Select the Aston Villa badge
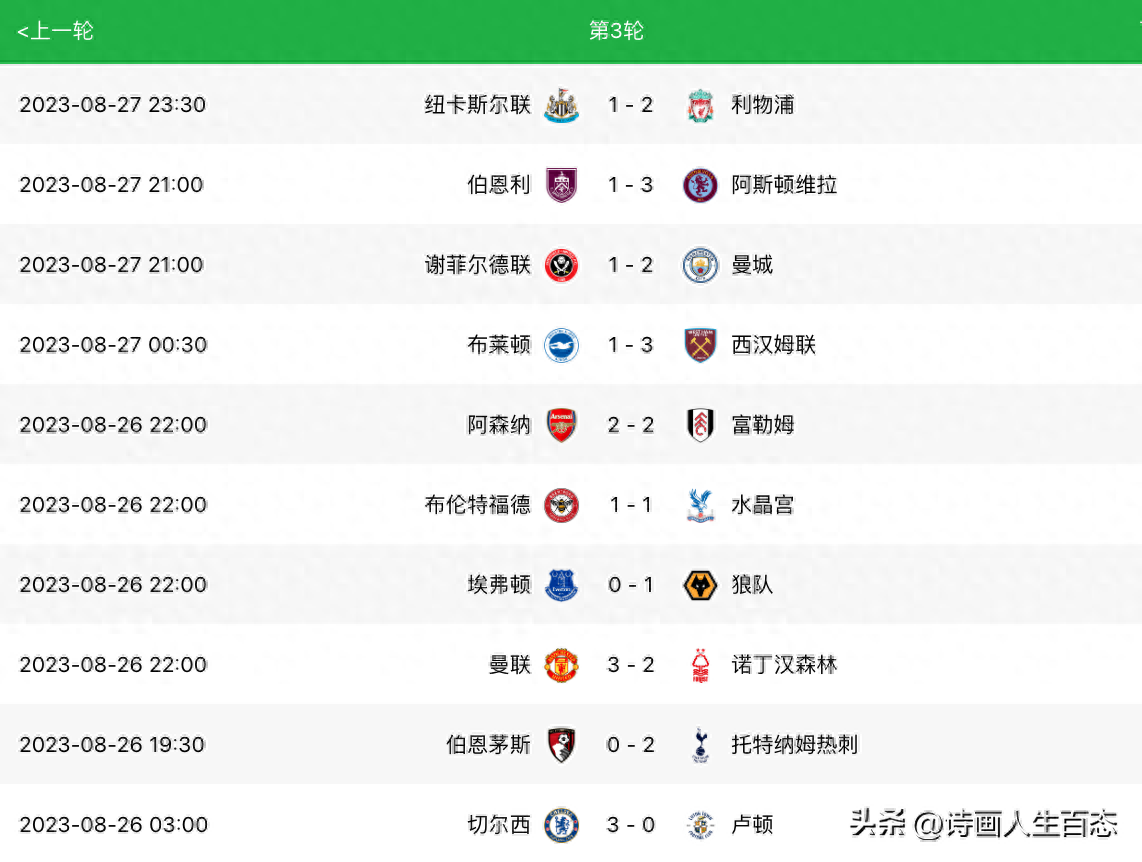Viewport: 1142px width, 862px height. [700, 185]
